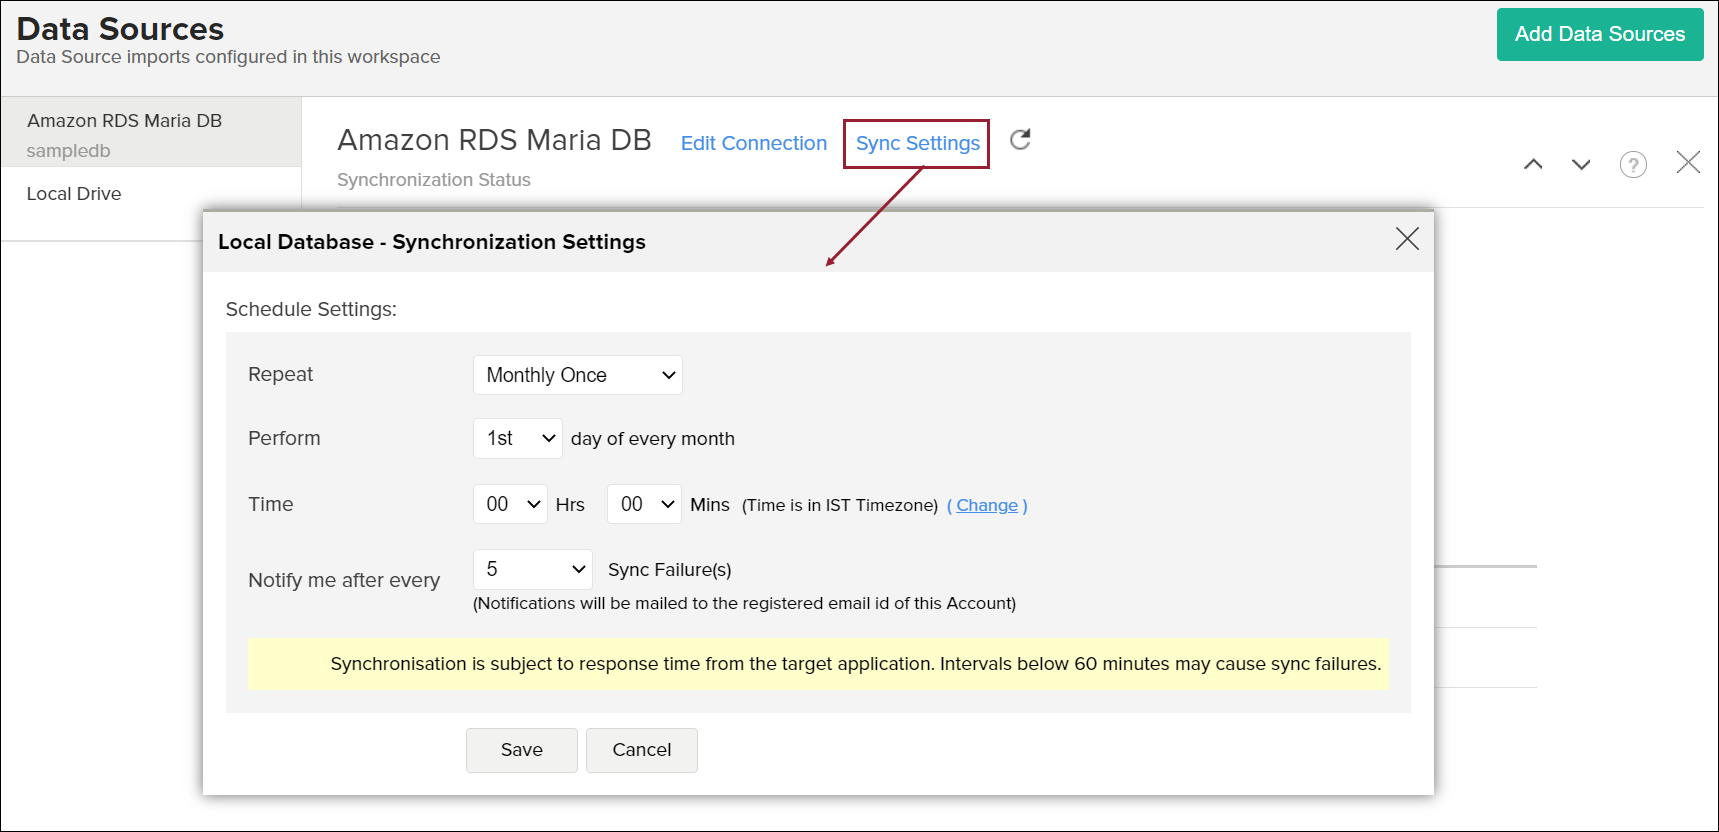Click the Change timezone link
Image resolution: width=1719 pixels, height=832 pixels.
tap(986, 505)
